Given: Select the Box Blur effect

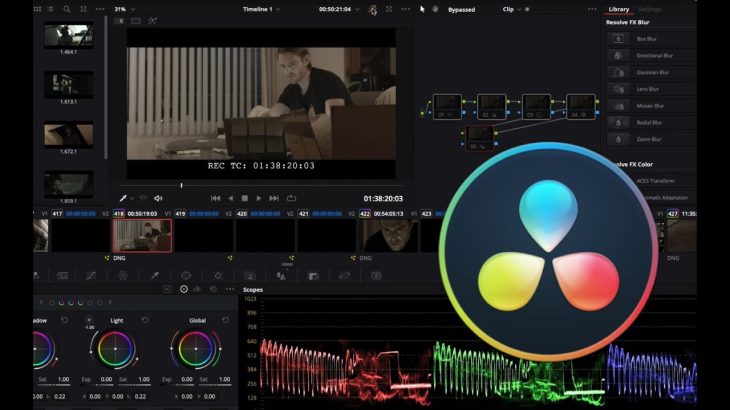Looking at the screenshot, I should (x=651, y=39).
